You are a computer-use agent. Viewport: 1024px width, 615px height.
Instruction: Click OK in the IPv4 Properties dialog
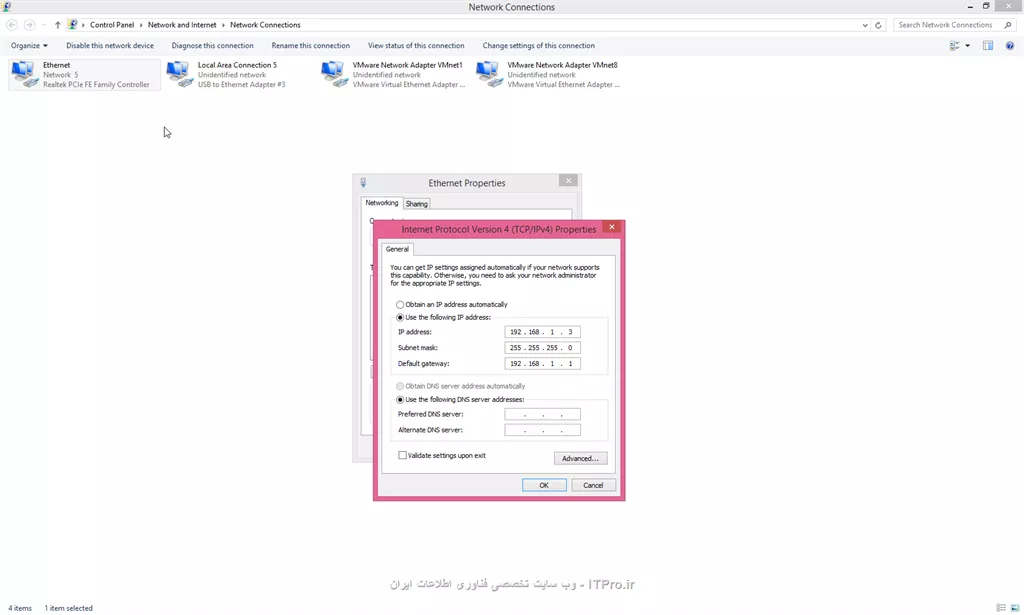544,485
